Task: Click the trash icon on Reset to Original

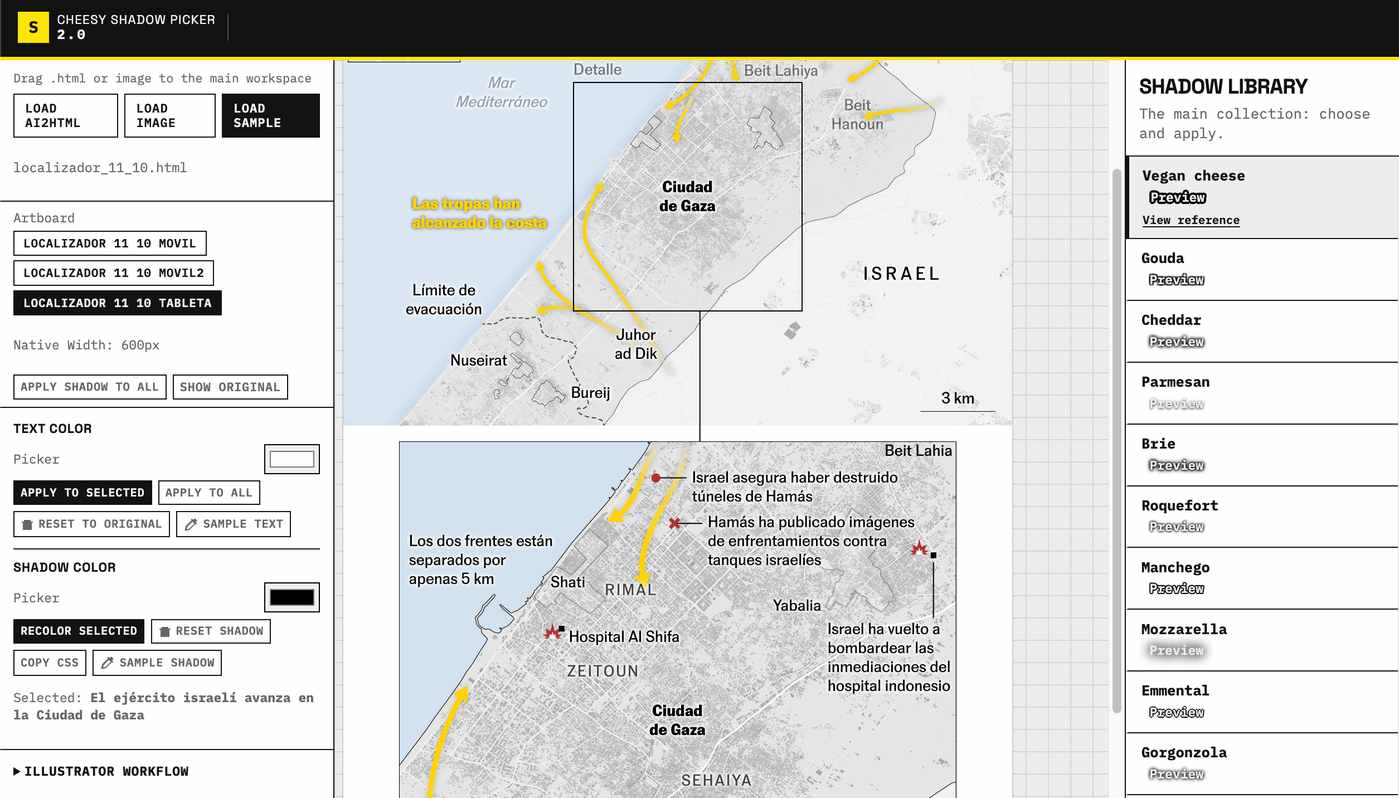Action: click(28, 524)
